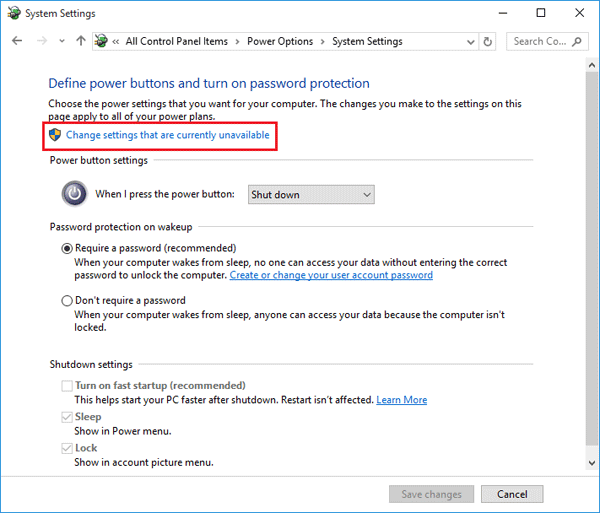Click the UAC shield icon
This screenshot has height=513, width=600.
click(x=56, y=134)
